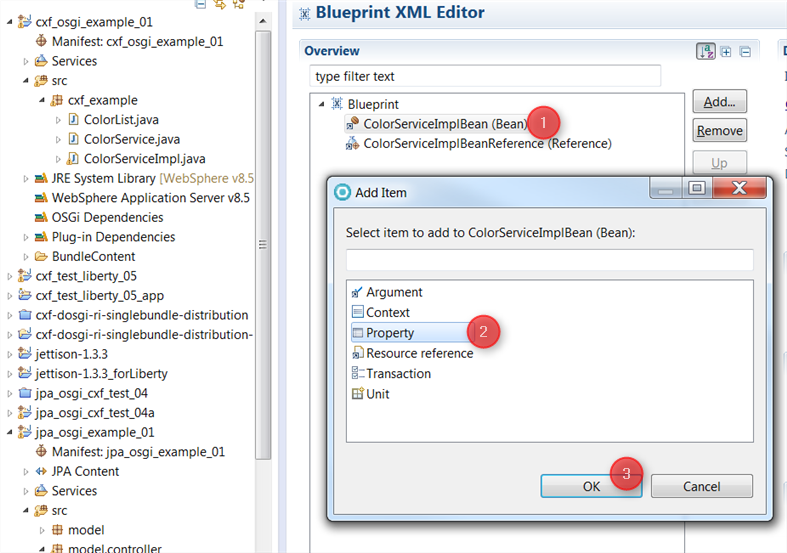Image resolution: width=787 pixels, height=553 pixels.
Task: Click the OSGi Dependencies library icon
Action: pyautogui.click(x=41, y=217)
